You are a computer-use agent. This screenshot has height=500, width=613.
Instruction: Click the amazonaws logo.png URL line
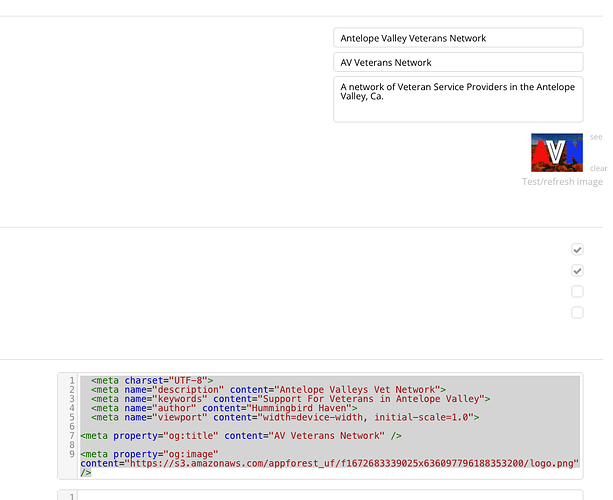[329, 463]
